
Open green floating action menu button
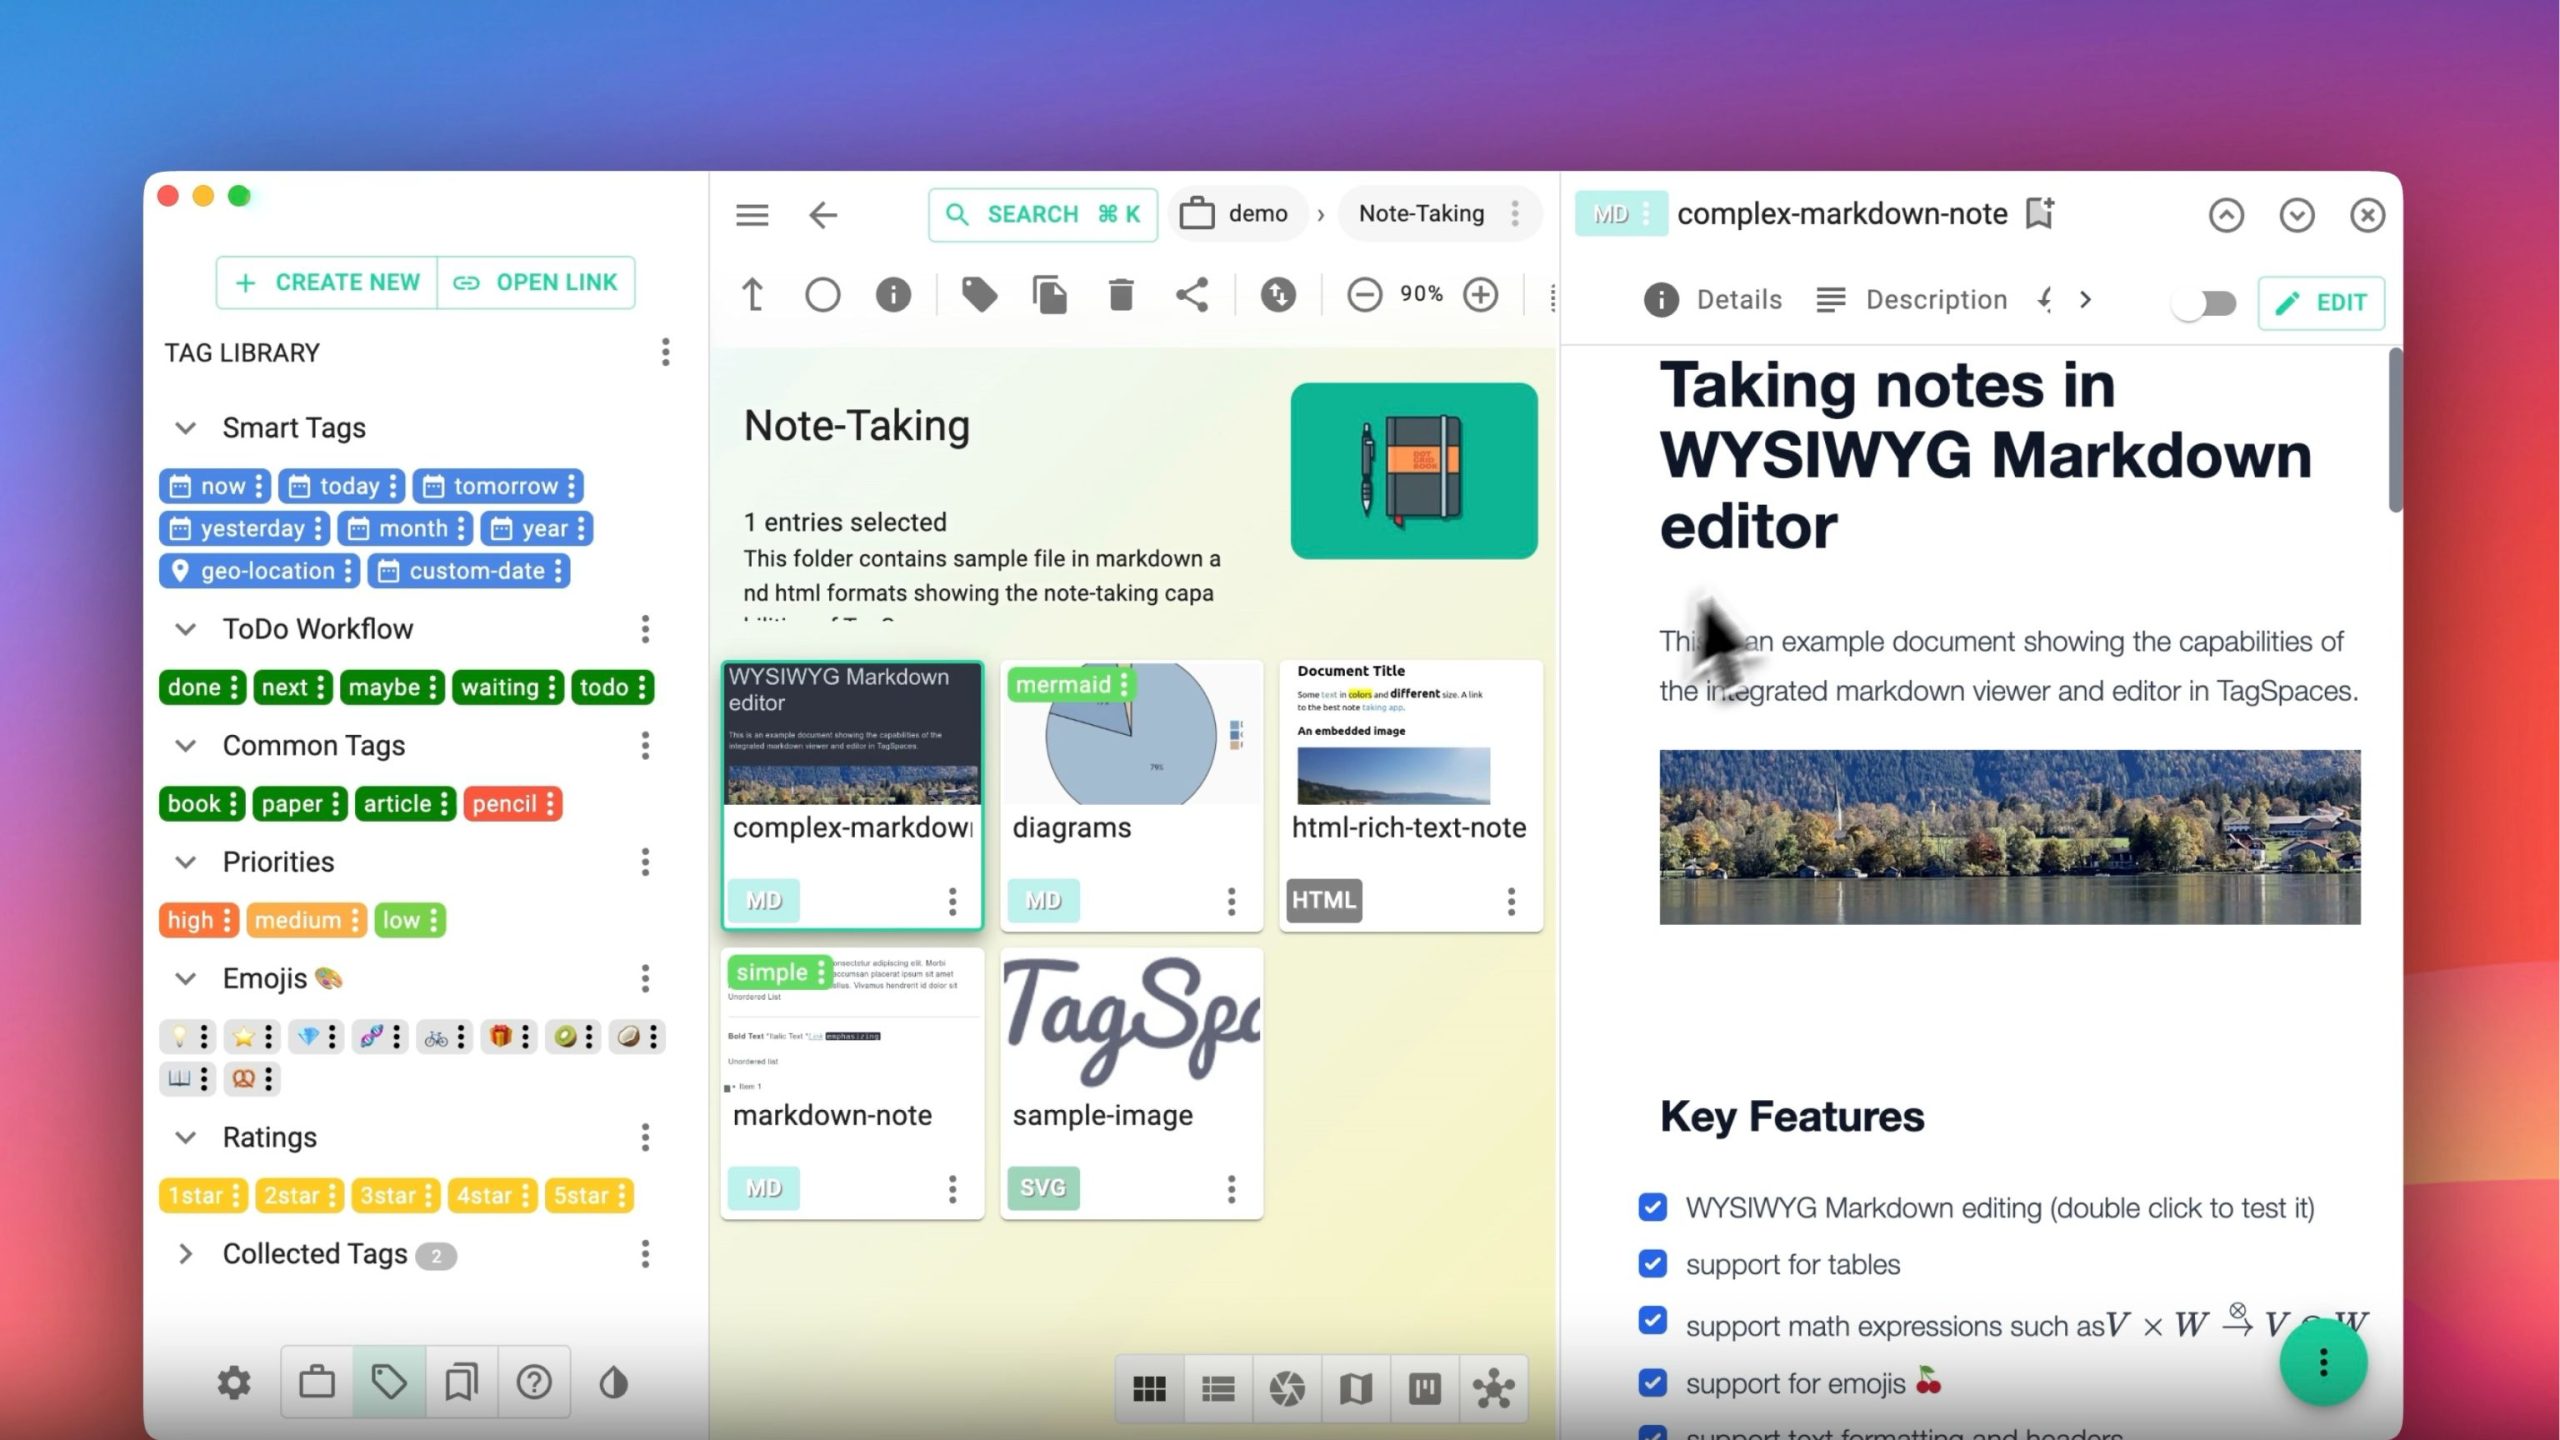pyautogui.click(x=2323, y=1362)
